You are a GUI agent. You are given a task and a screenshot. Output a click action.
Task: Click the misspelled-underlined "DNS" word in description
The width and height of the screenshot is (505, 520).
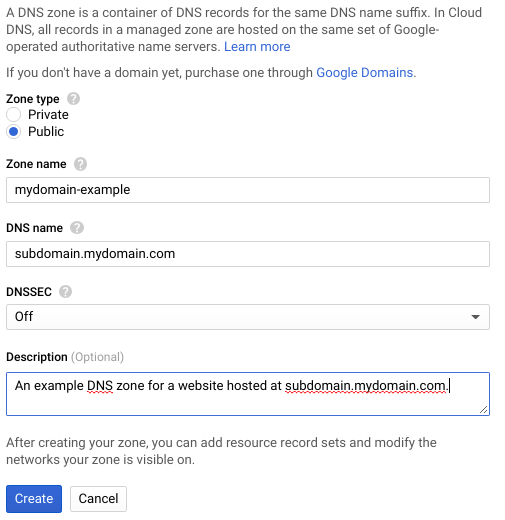coord(100,386)
